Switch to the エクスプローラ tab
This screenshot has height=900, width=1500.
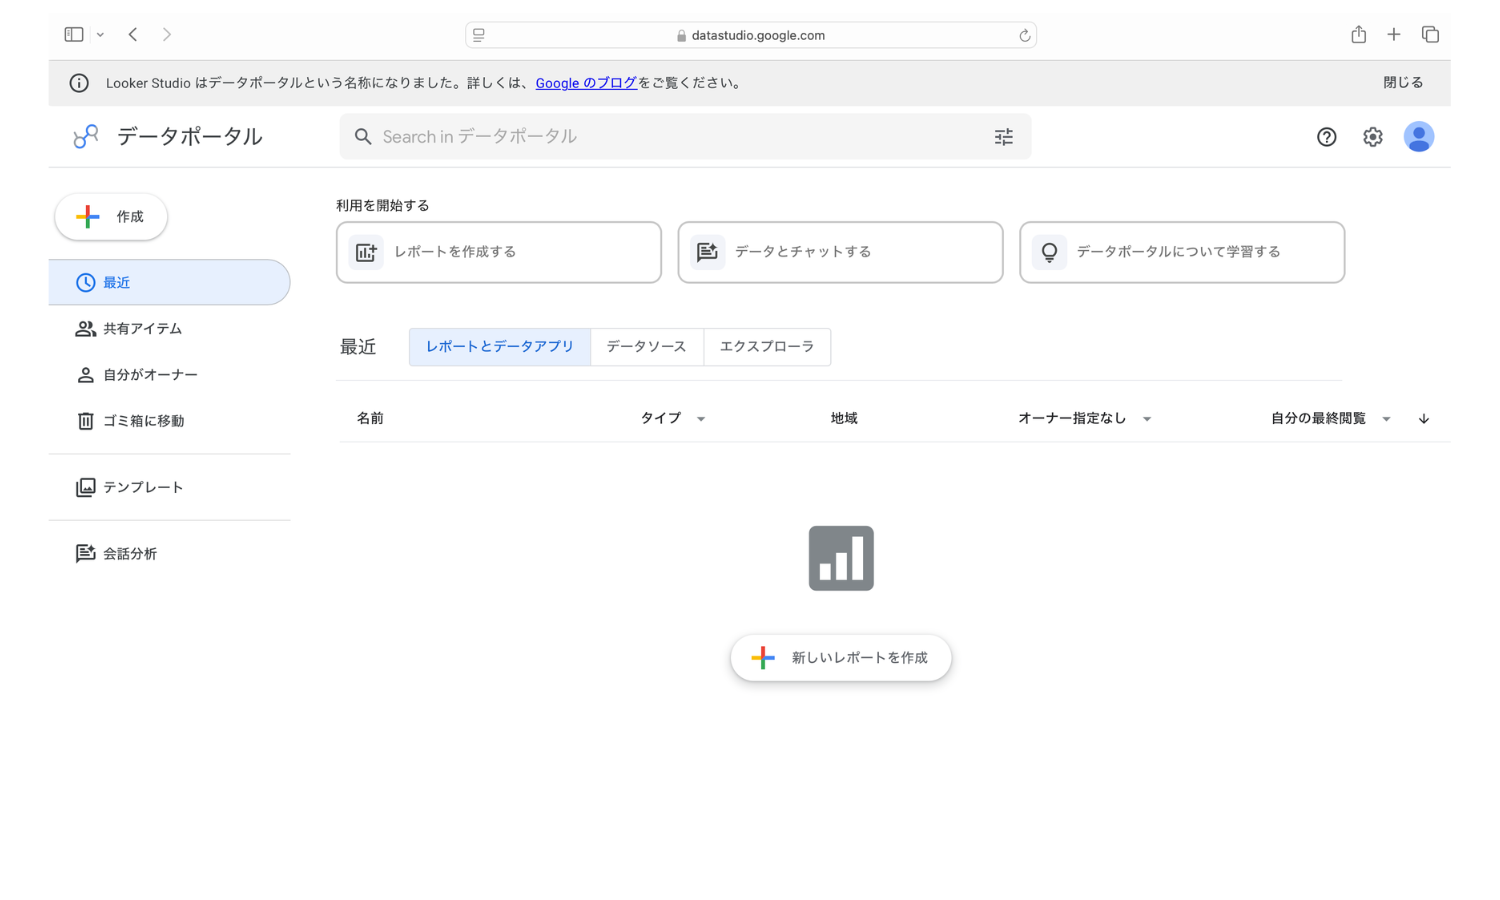[x=767, y=347]
